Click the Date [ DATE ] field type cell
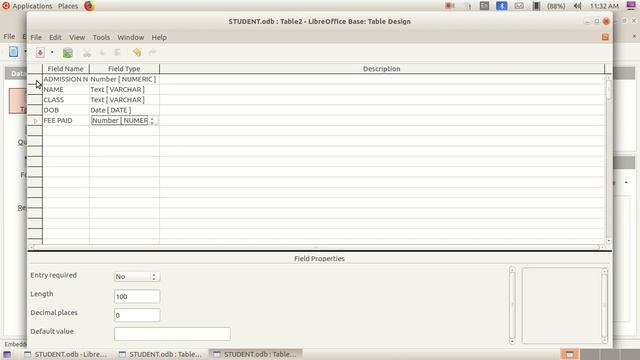This screenshot has height=360, width=640. tap(124, 110)
